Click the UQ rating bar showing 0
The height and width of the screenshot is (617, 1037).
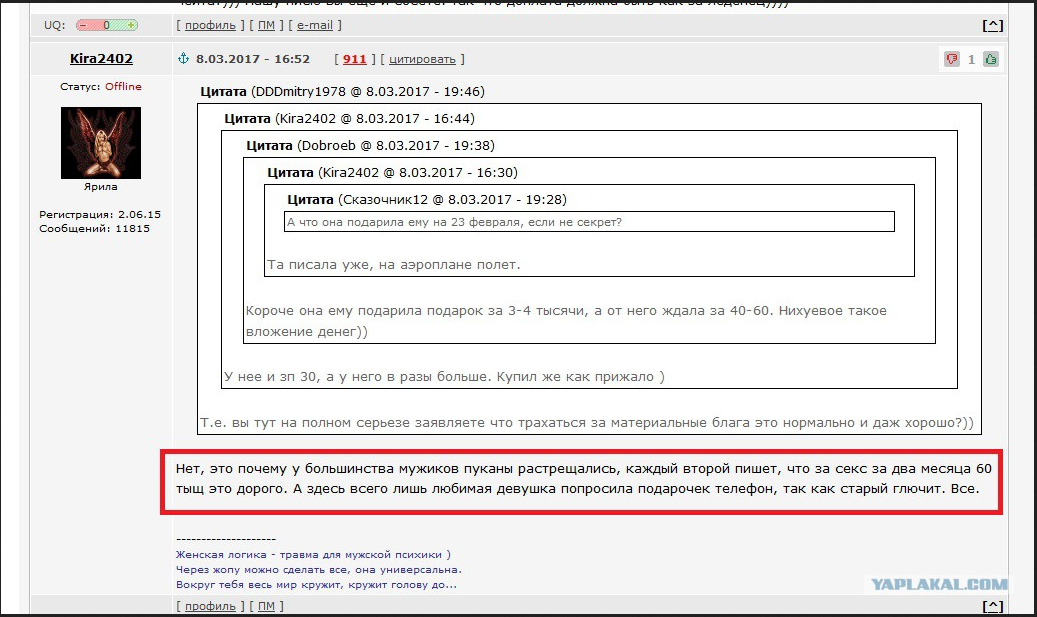pyautogui.click(x=106, y=25)
